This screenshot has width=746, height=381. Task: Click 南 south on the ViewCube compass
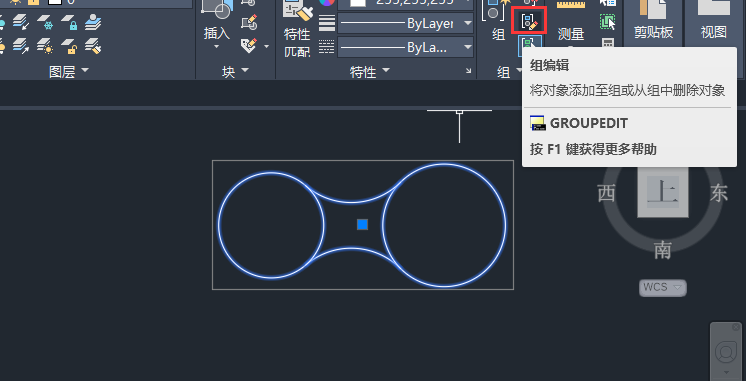662,249
